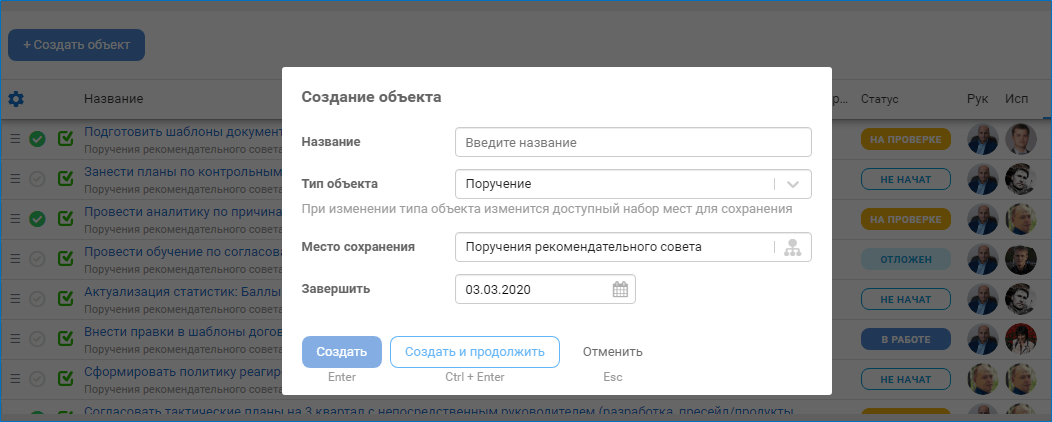Click the ОТЛОЖЕН status badge
The height and width of the screenshot is (422, 1052).
(x=906, y=259)
